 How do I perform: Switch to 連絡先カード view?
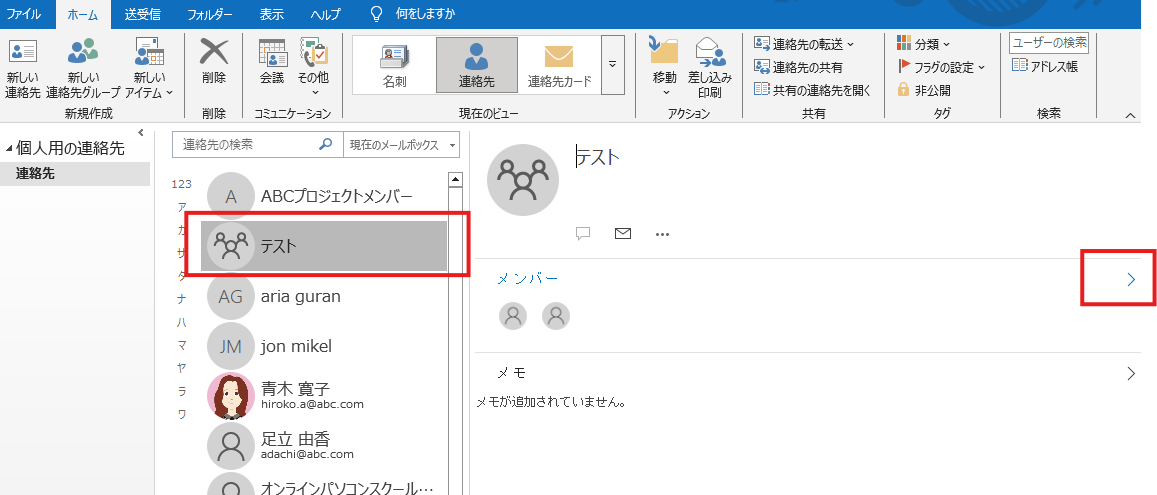click(559, 65)
